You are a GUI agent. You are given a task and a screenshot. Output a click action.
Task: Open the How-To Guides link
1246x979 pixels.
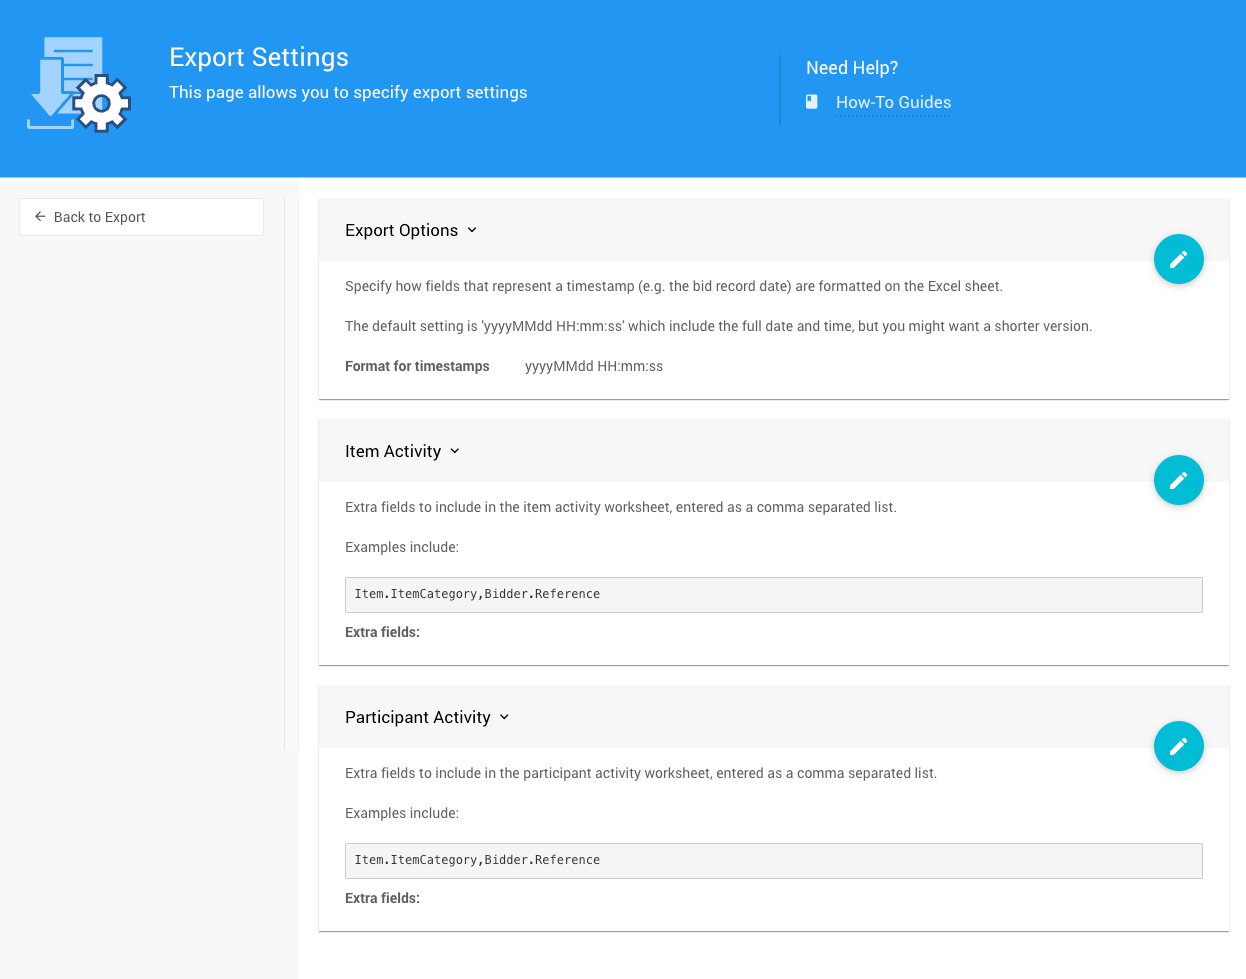click(893, 103)
